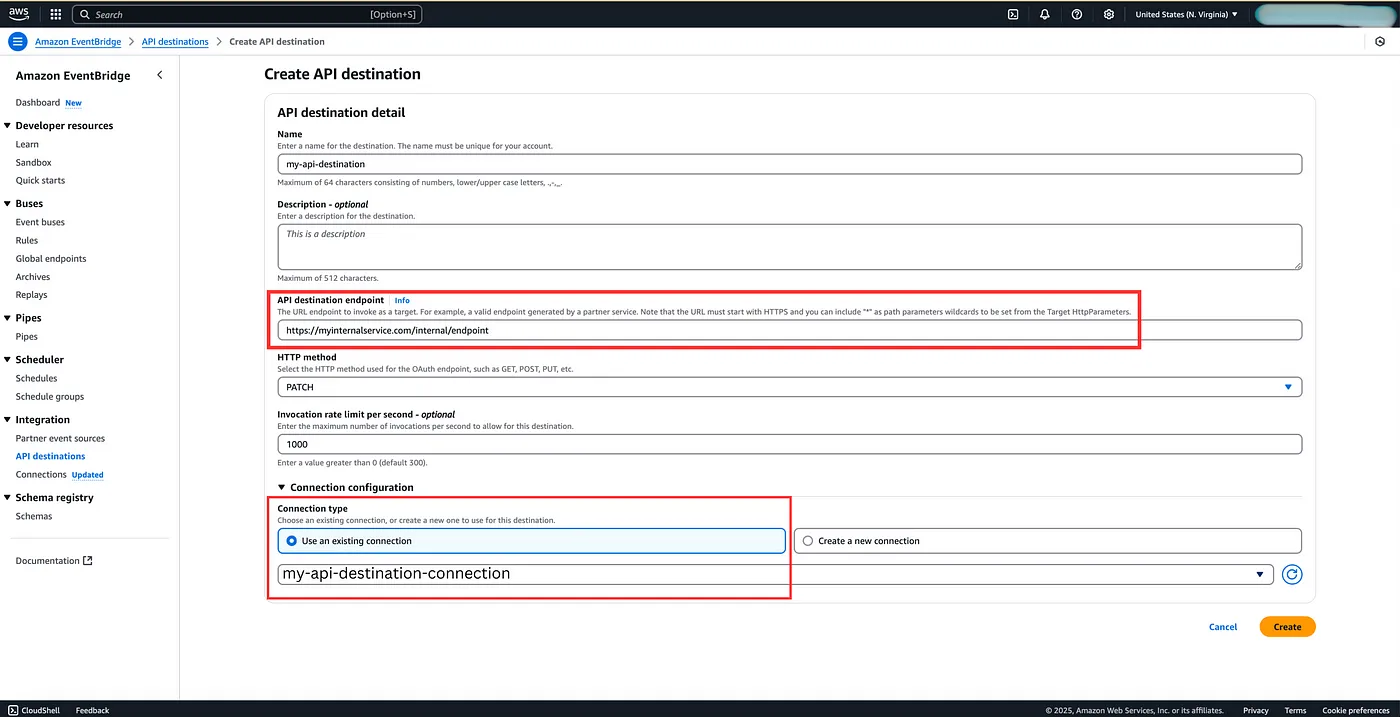Open the my-api-destination-connection dropdown
This screenshot has height=717, width=1400.
tap(775, 574)
